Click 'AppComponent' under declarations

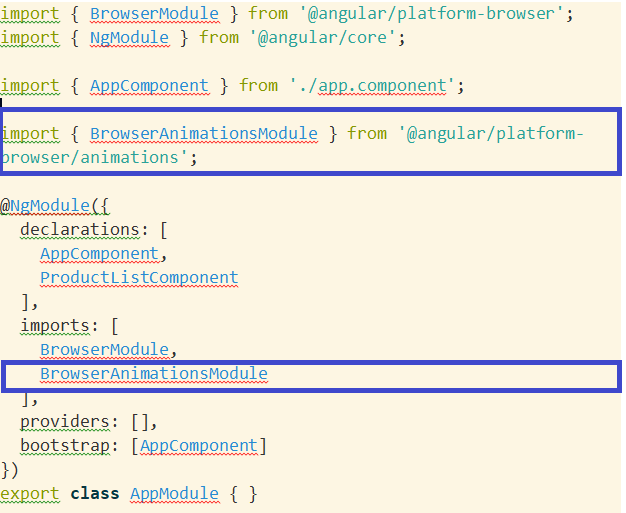(99, 254)
